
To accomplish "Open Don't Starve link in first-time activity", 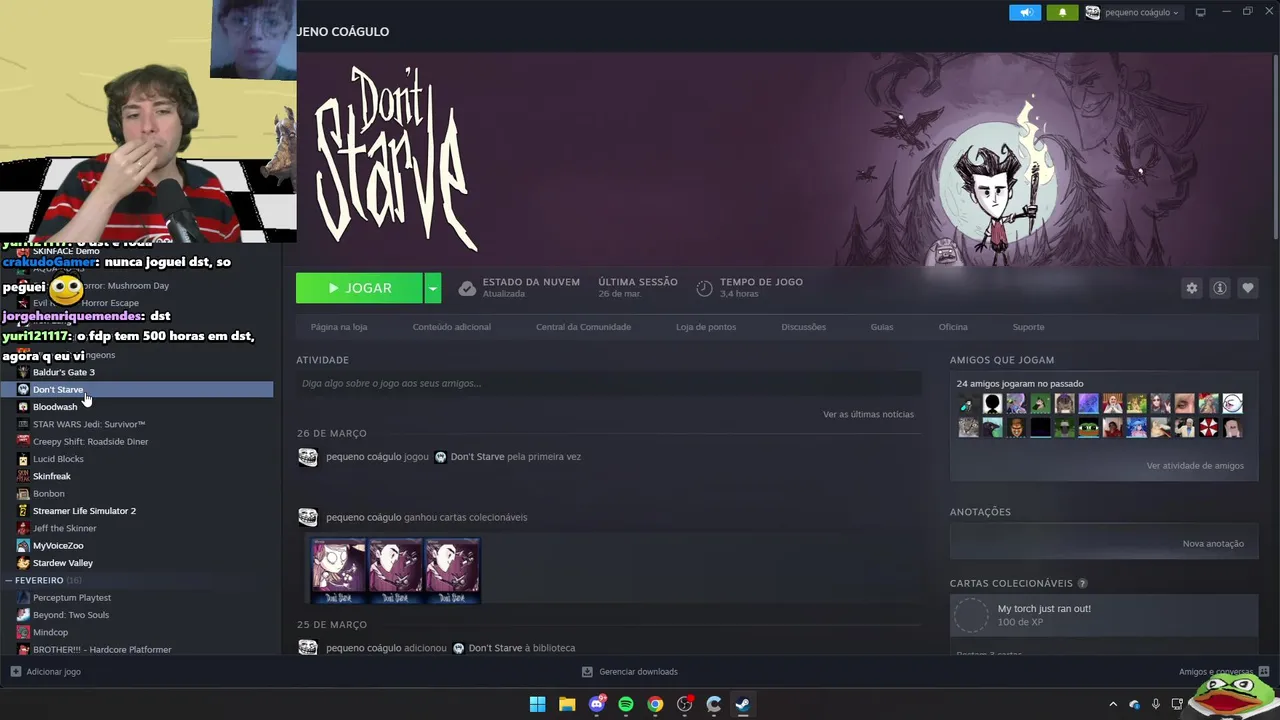I will point(477,457).
